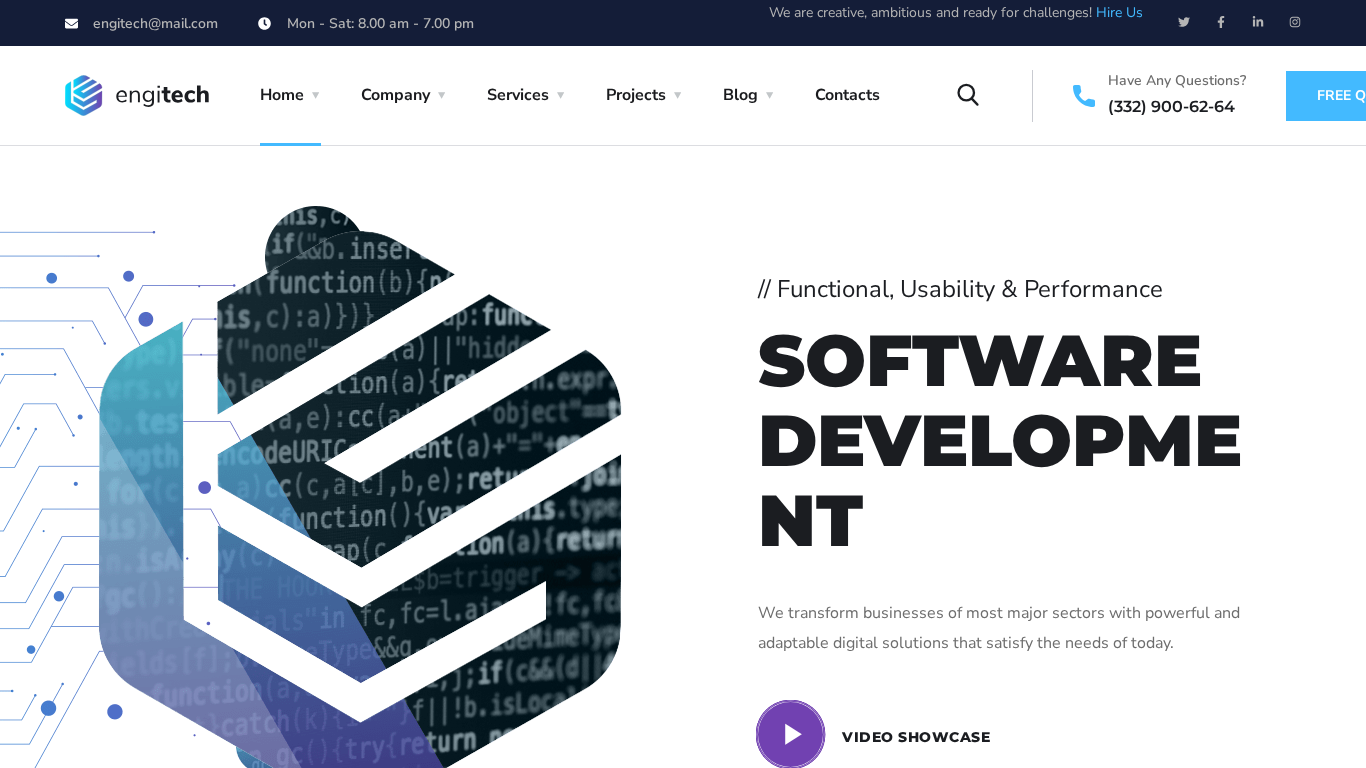Open the Projects menu item

636,95
